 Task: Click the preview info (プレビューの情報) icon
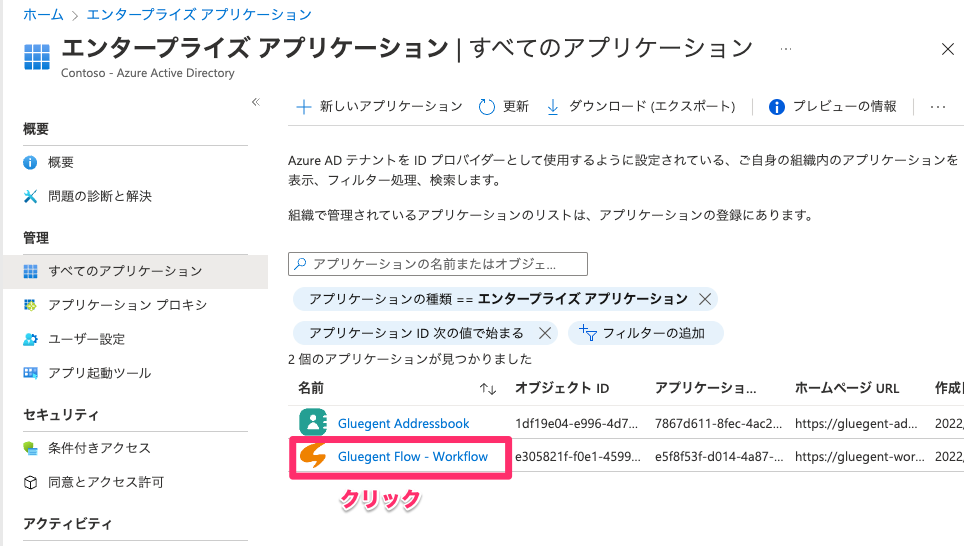[777, 107]
